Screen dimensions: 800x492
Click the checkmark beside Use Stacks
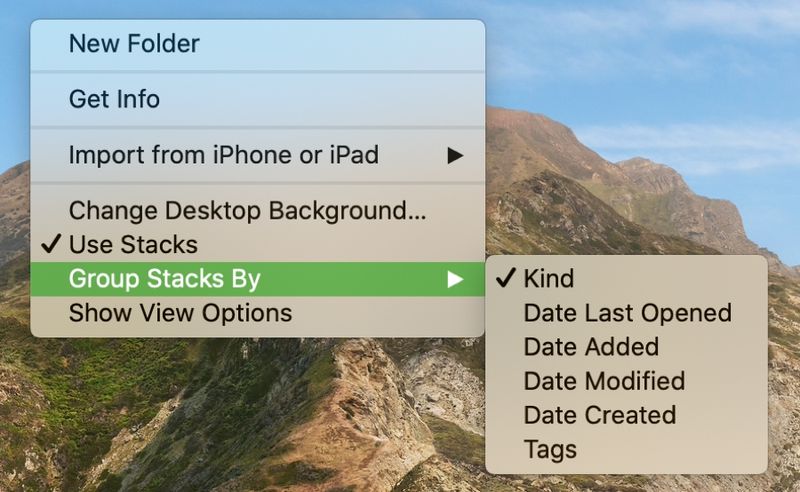[x=51, y=244]
